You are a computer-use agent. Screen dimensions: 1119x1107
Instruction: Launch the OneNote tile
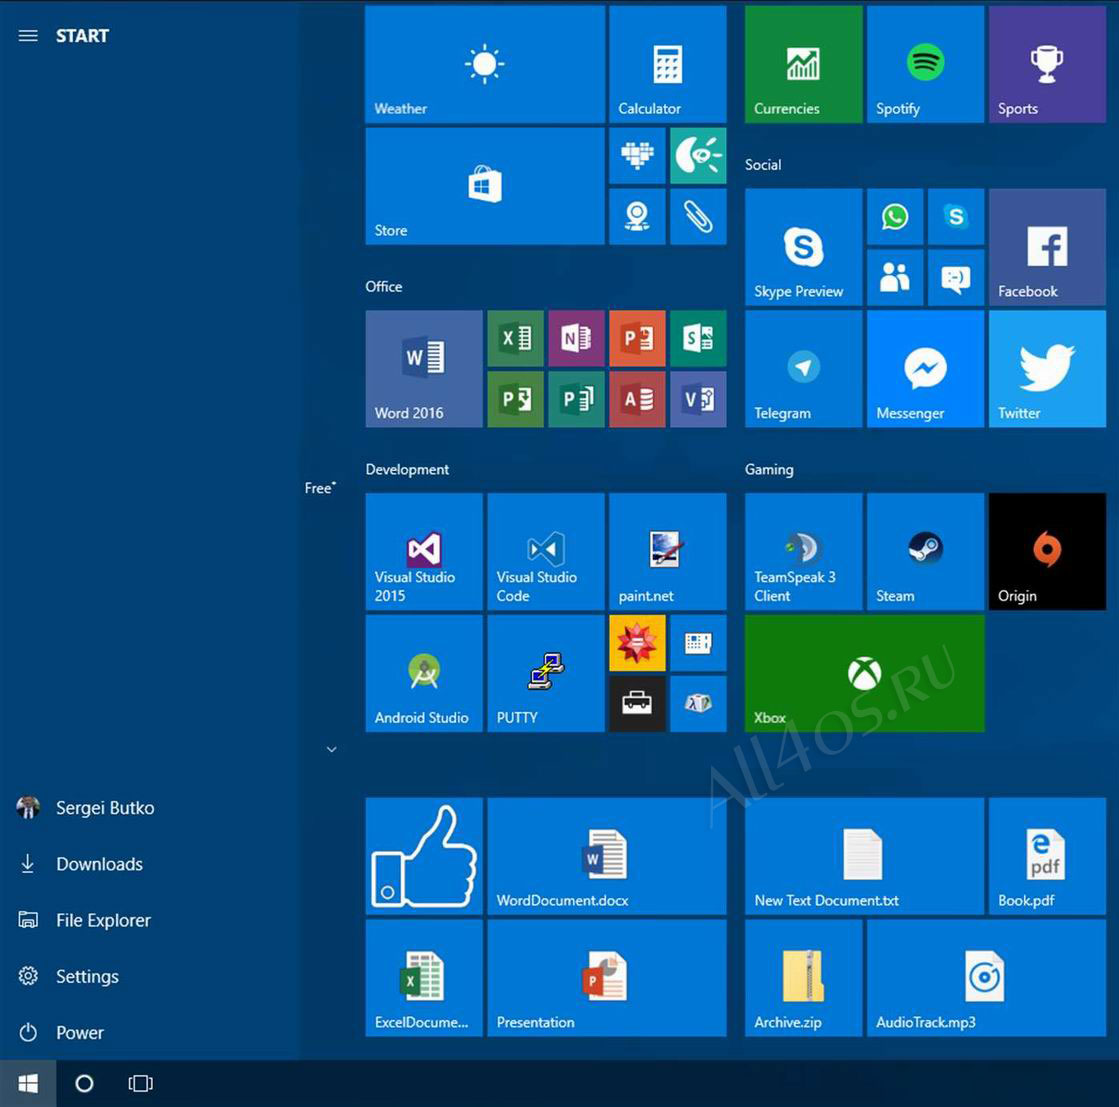(577, 338)
